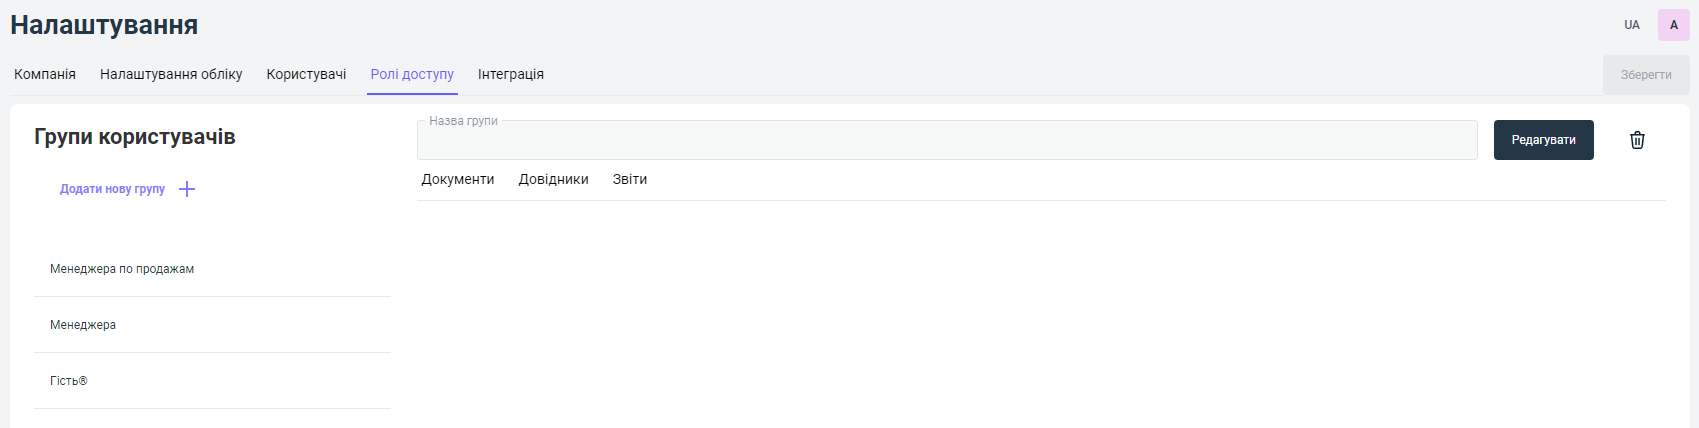This screenshot has height=428, width=1699.
Task: Focus the Назва групи input field
Action: [946, 141]
